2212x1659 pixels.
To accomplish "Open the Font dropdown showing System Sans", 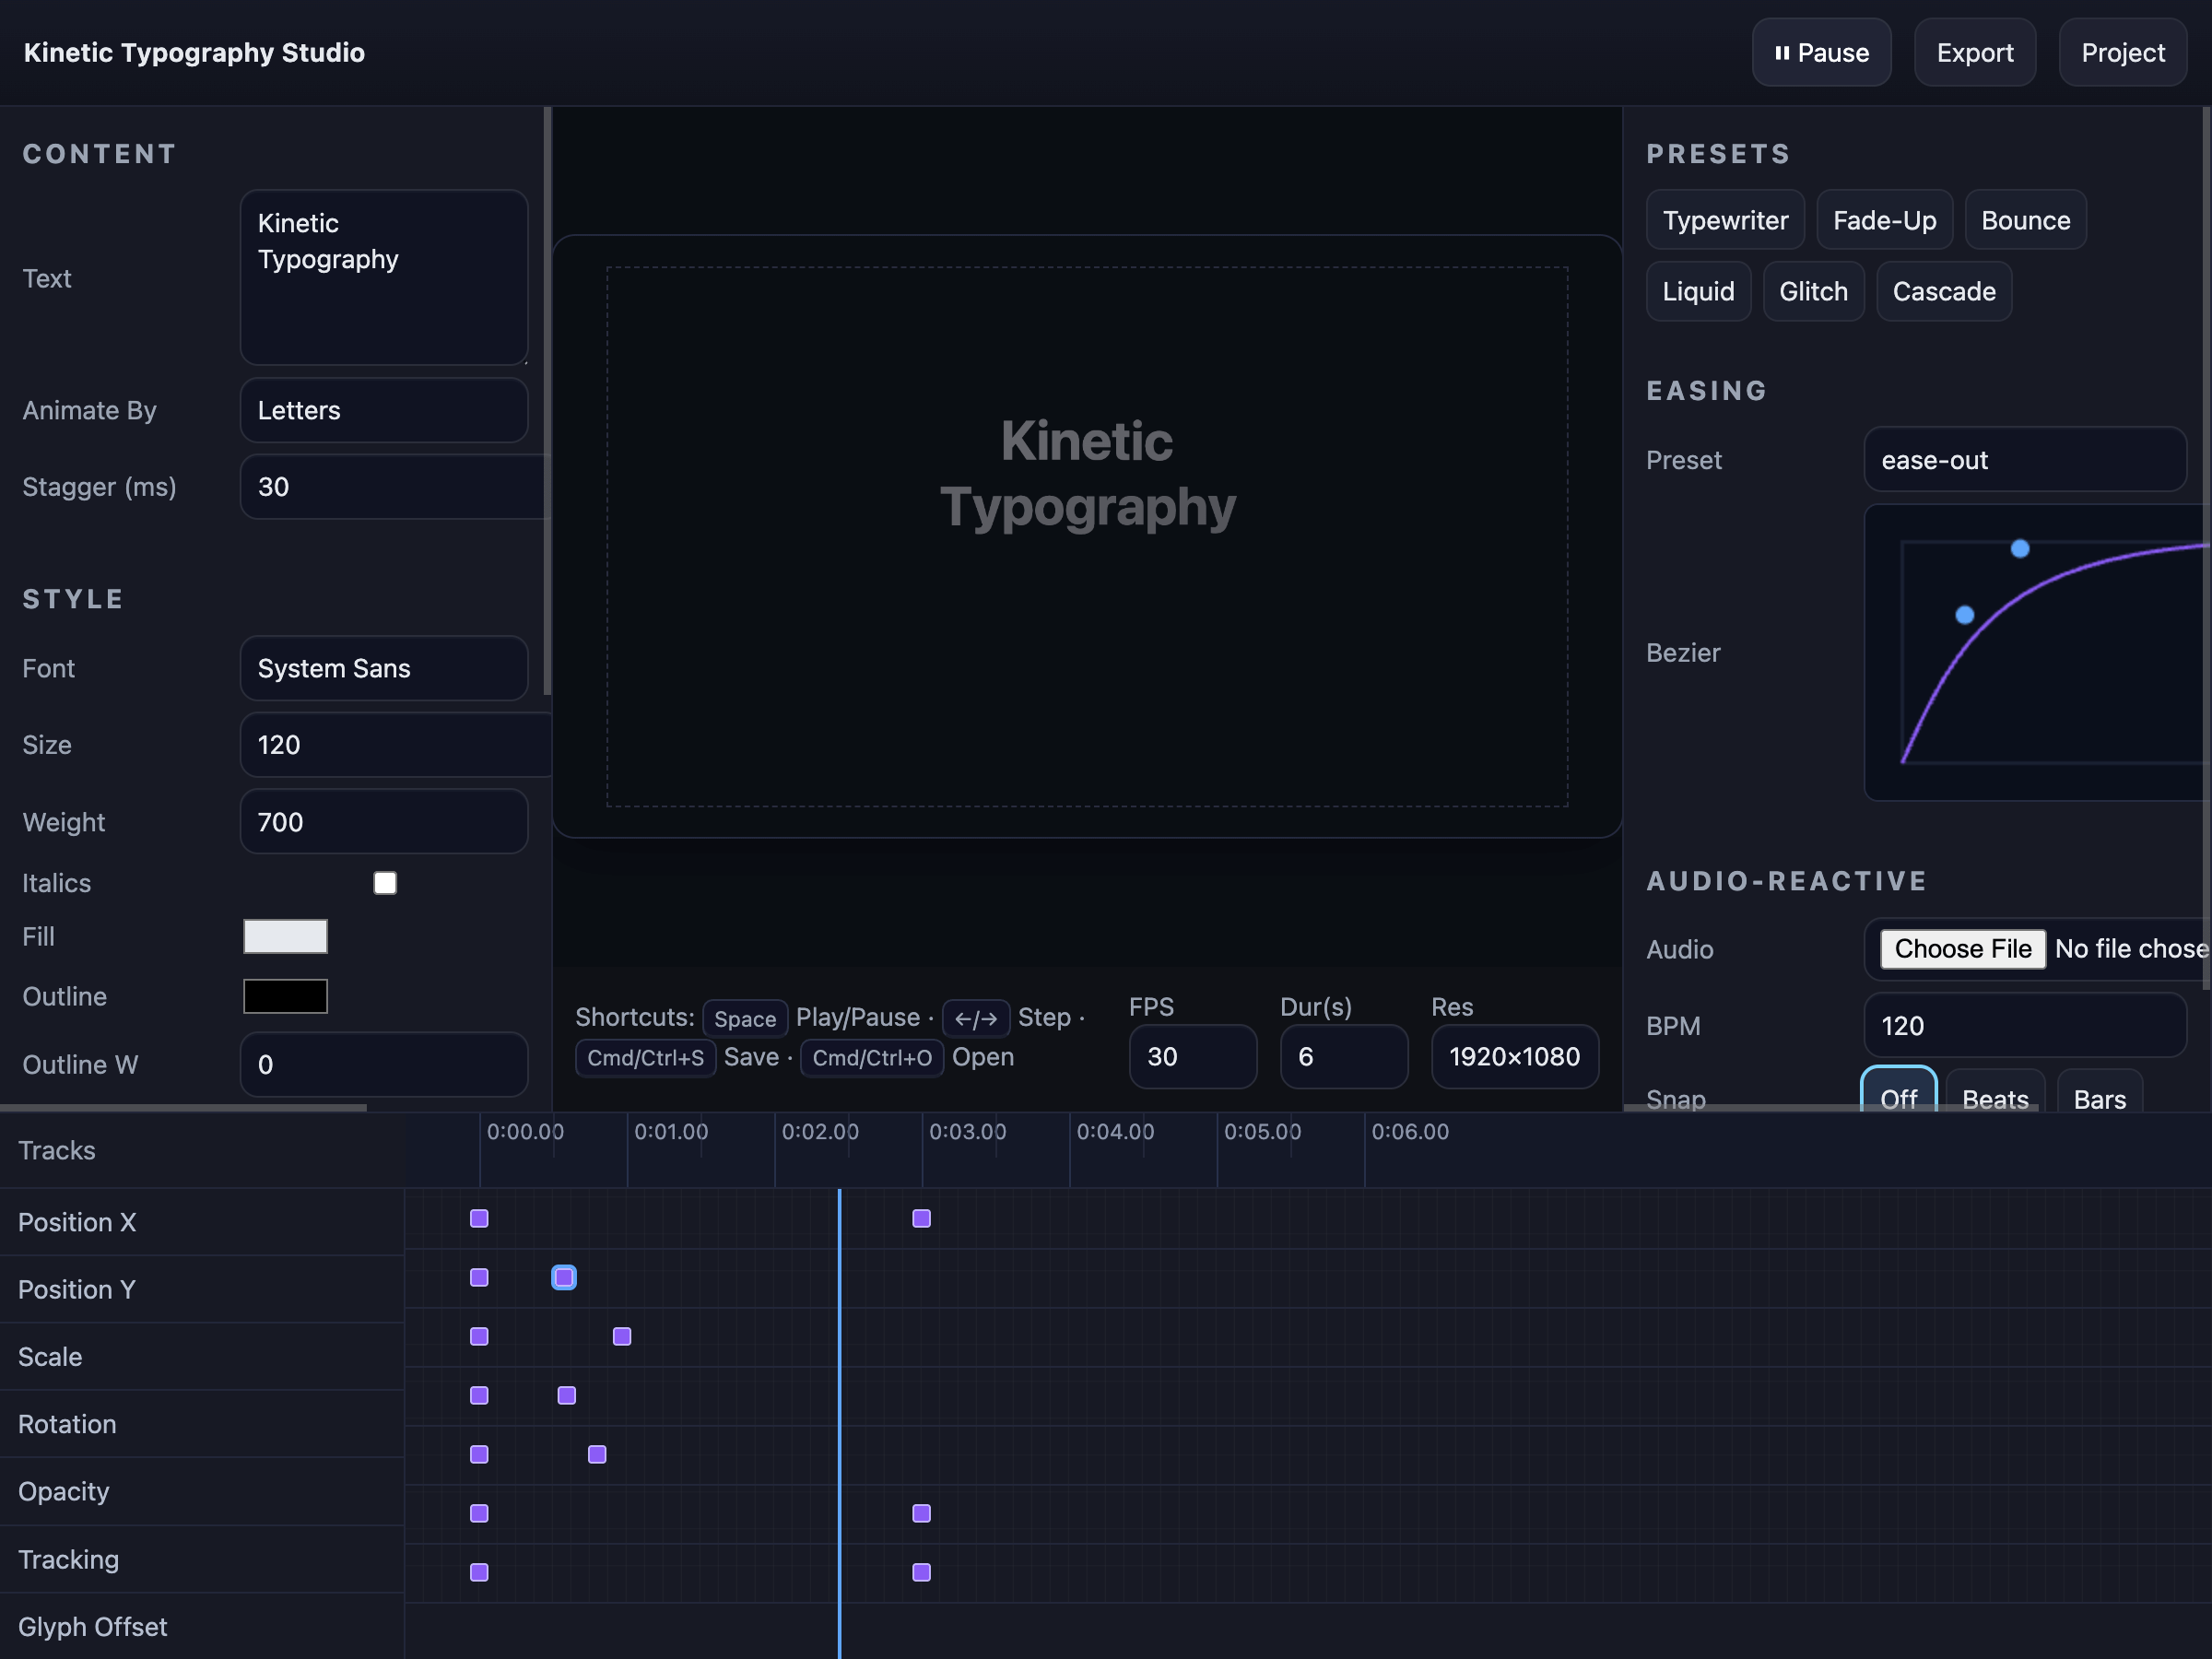I will coord(384,668).
